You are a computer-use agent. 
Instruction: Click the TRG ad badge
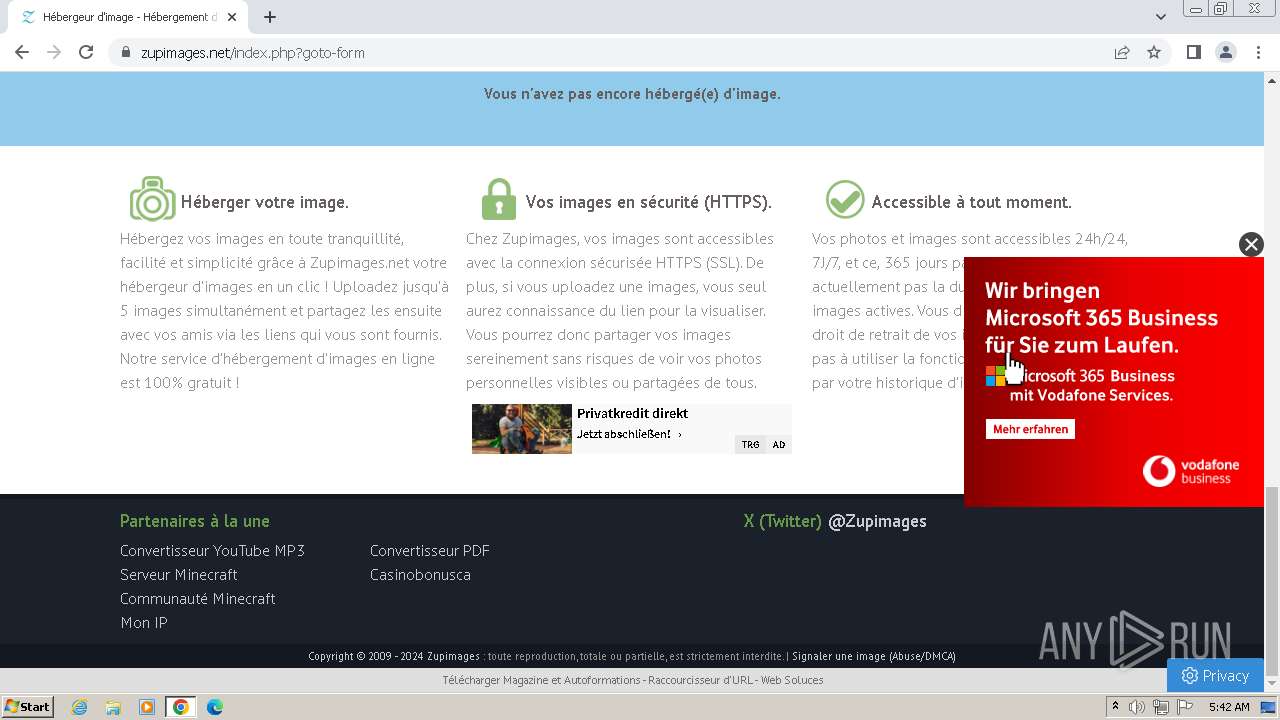tap(750, 444)
